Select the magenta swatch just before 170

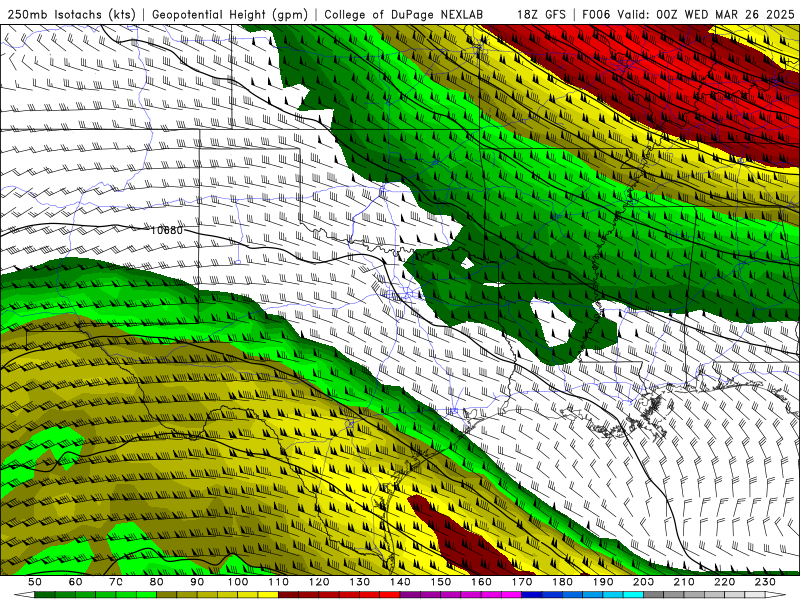coord(512,595)
